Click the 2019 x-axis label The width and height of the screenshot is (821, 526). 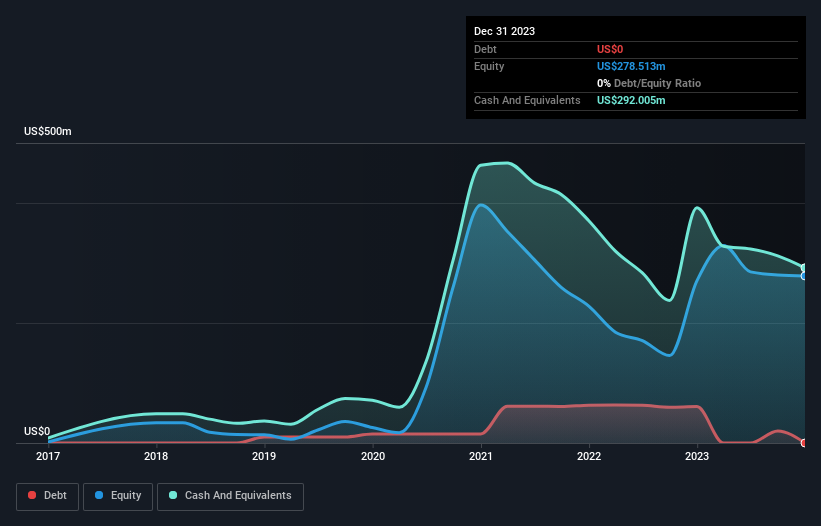click(x=264, y=456)
